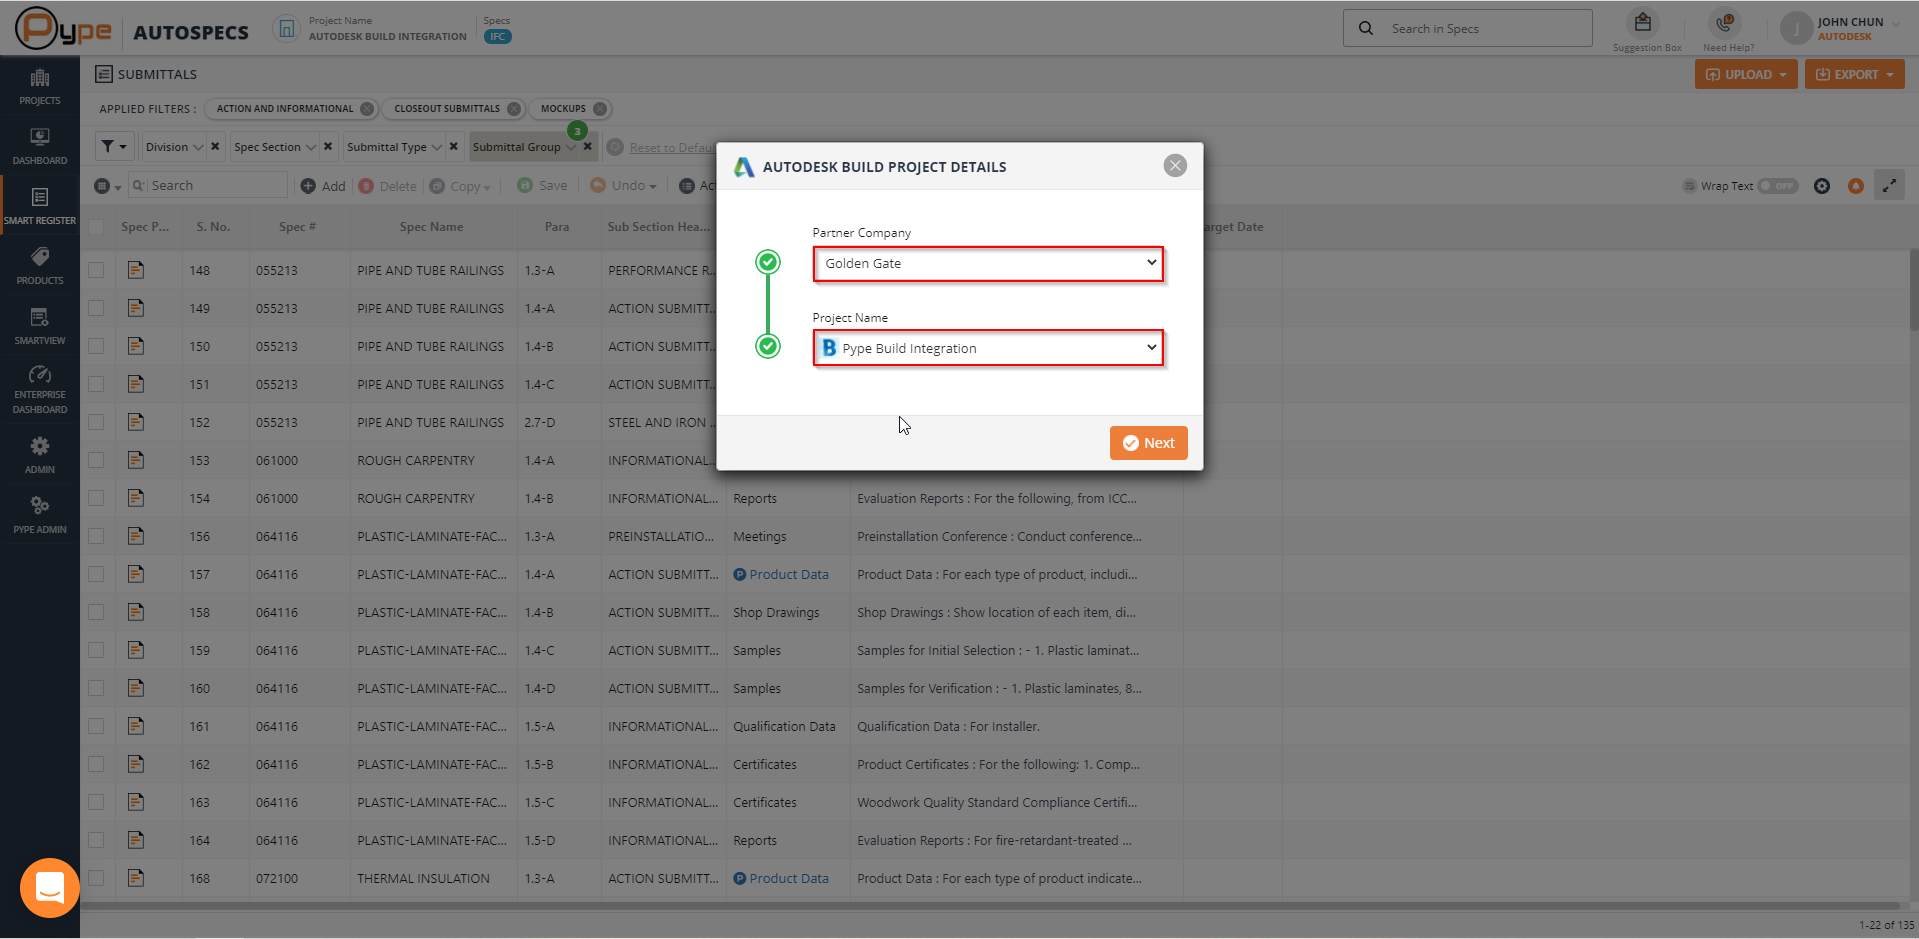Open the Upload dropdown button
The image size is (1919, 939).
click(1746, 75)
